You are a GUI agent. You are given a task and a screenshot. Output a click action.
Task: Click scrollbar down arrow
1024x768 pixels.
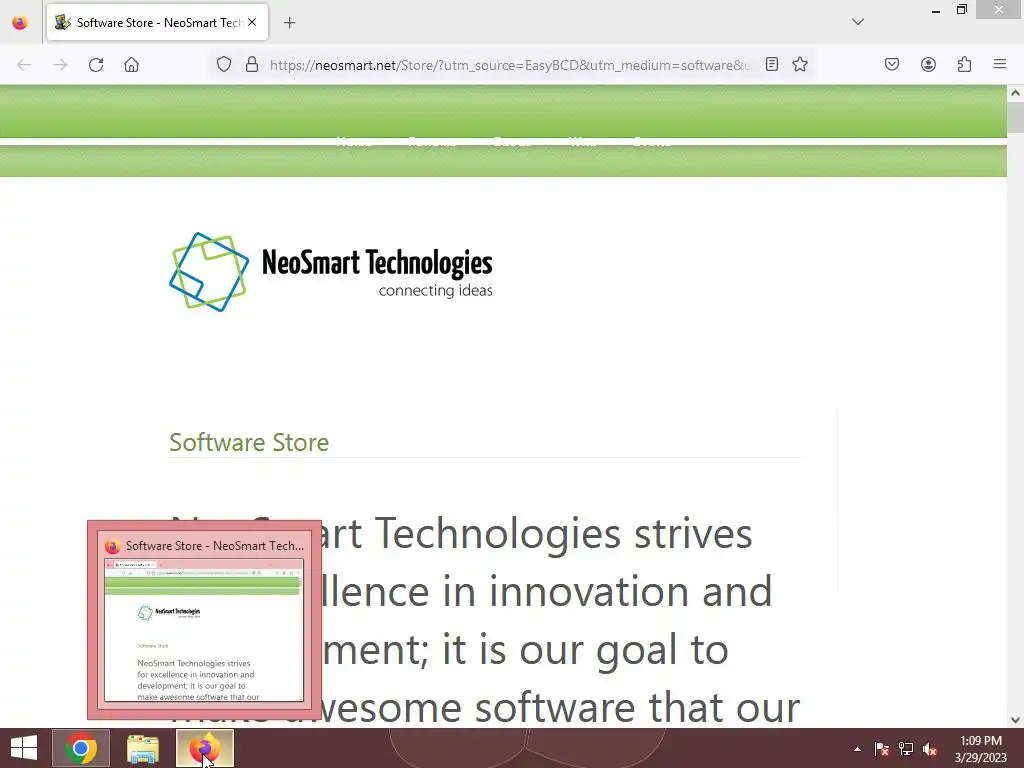click(1016, 720)
